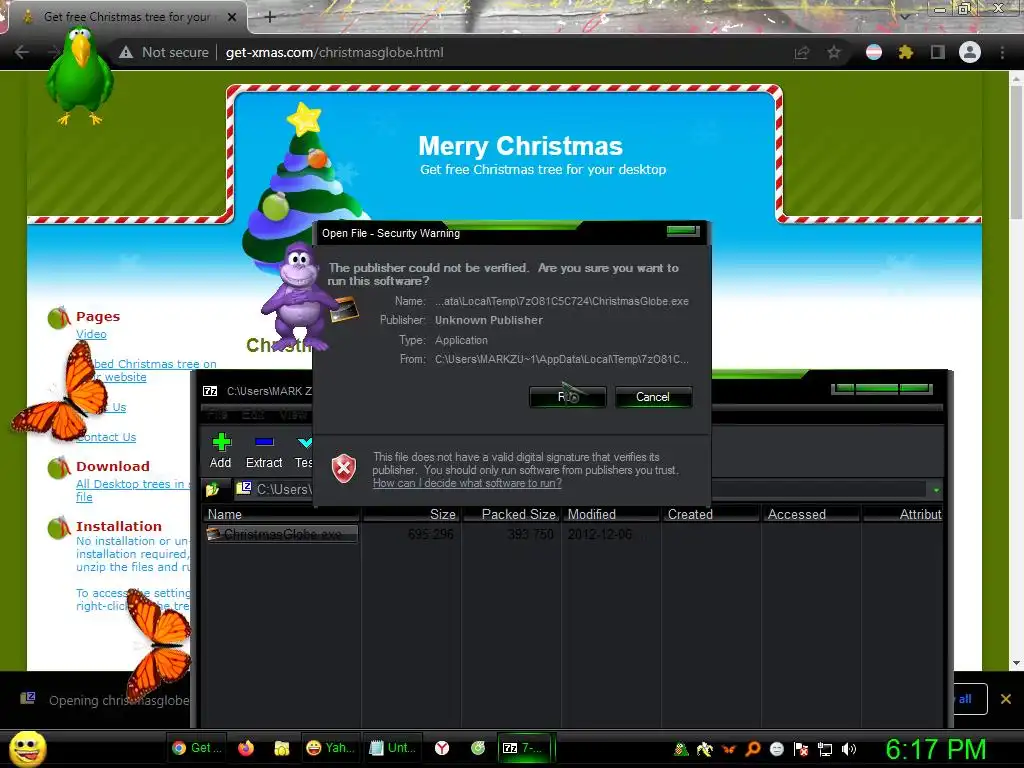Click the white bird tray icon
Screen dimensions: 1024x768
coord(705,749)
